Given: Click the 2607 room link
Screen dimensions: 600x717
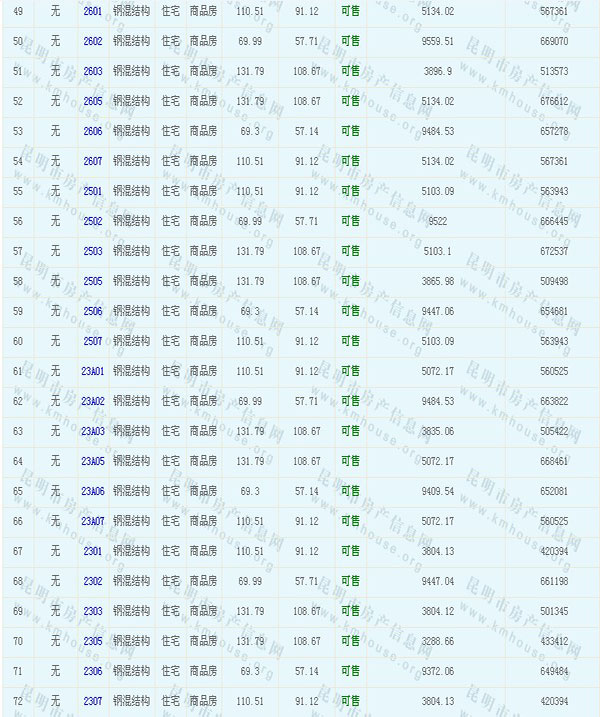Looking at the screenshot, I should click(x=93, y=161).
